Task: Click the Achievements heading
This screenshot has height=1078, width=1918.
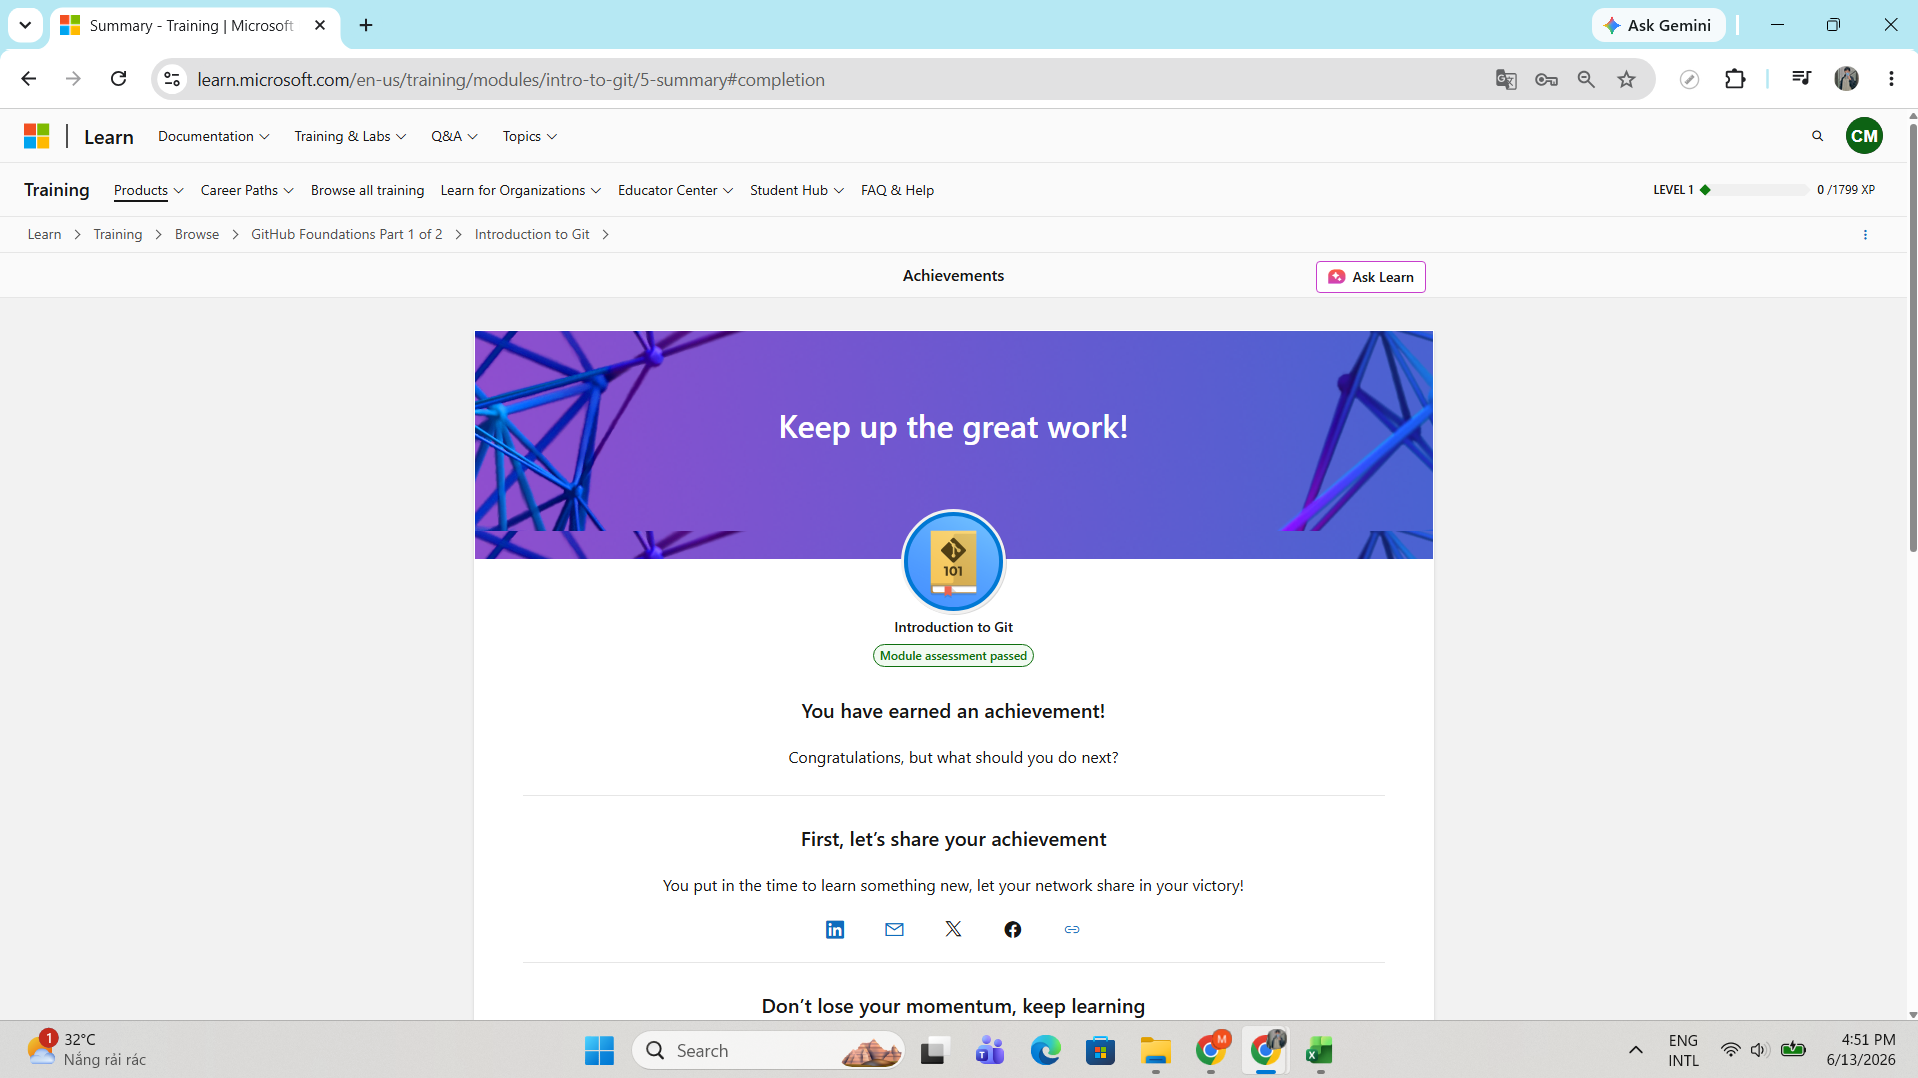Action: 953,276
